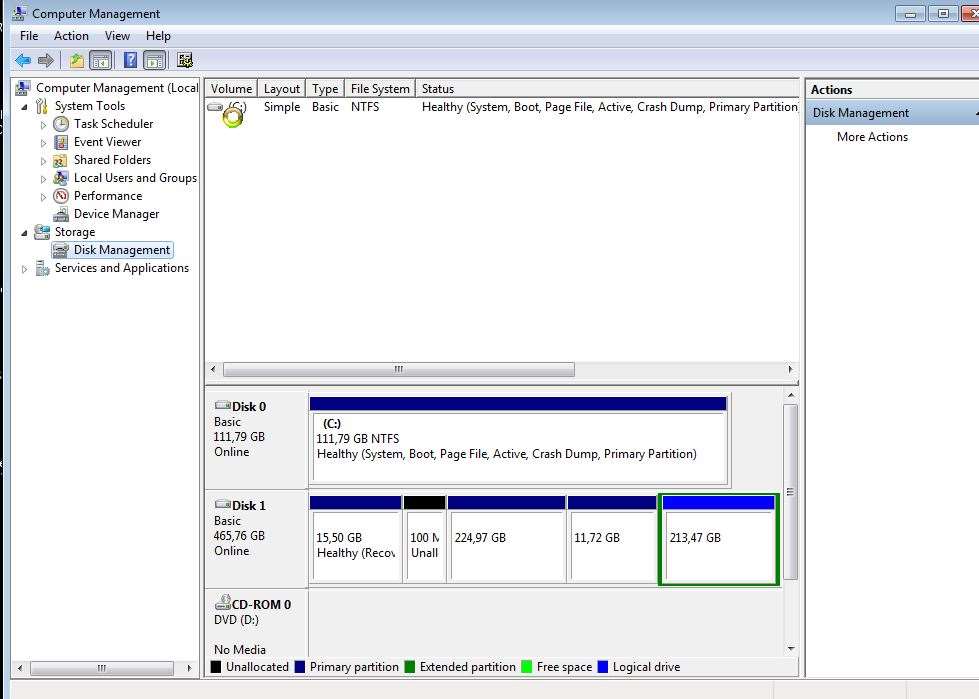The width and height of the screenshot is (979, 699).
Task: Select the 224,97 GB partition
Action: pyautogui.click(x=506, y=540)
